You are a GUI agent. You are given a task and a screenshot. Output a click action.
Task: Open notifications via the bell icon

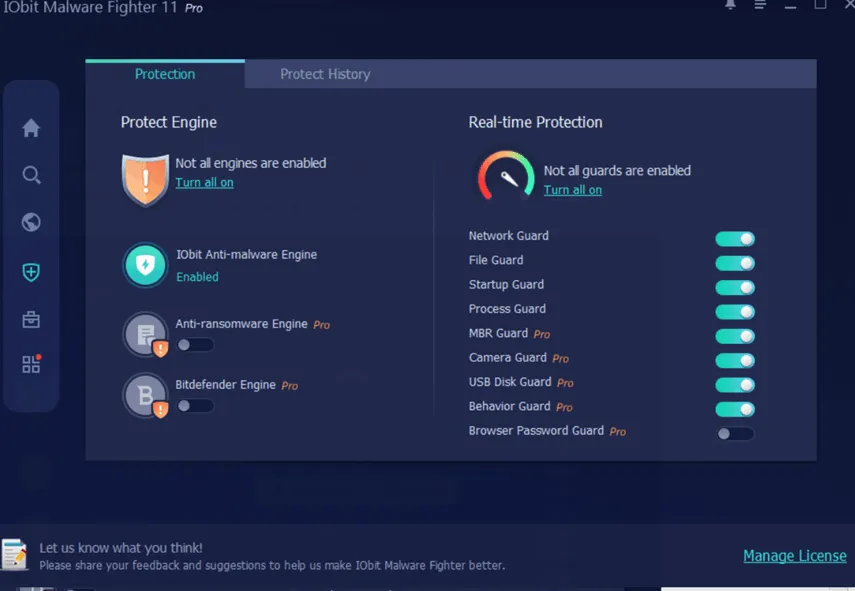[729, 7]
